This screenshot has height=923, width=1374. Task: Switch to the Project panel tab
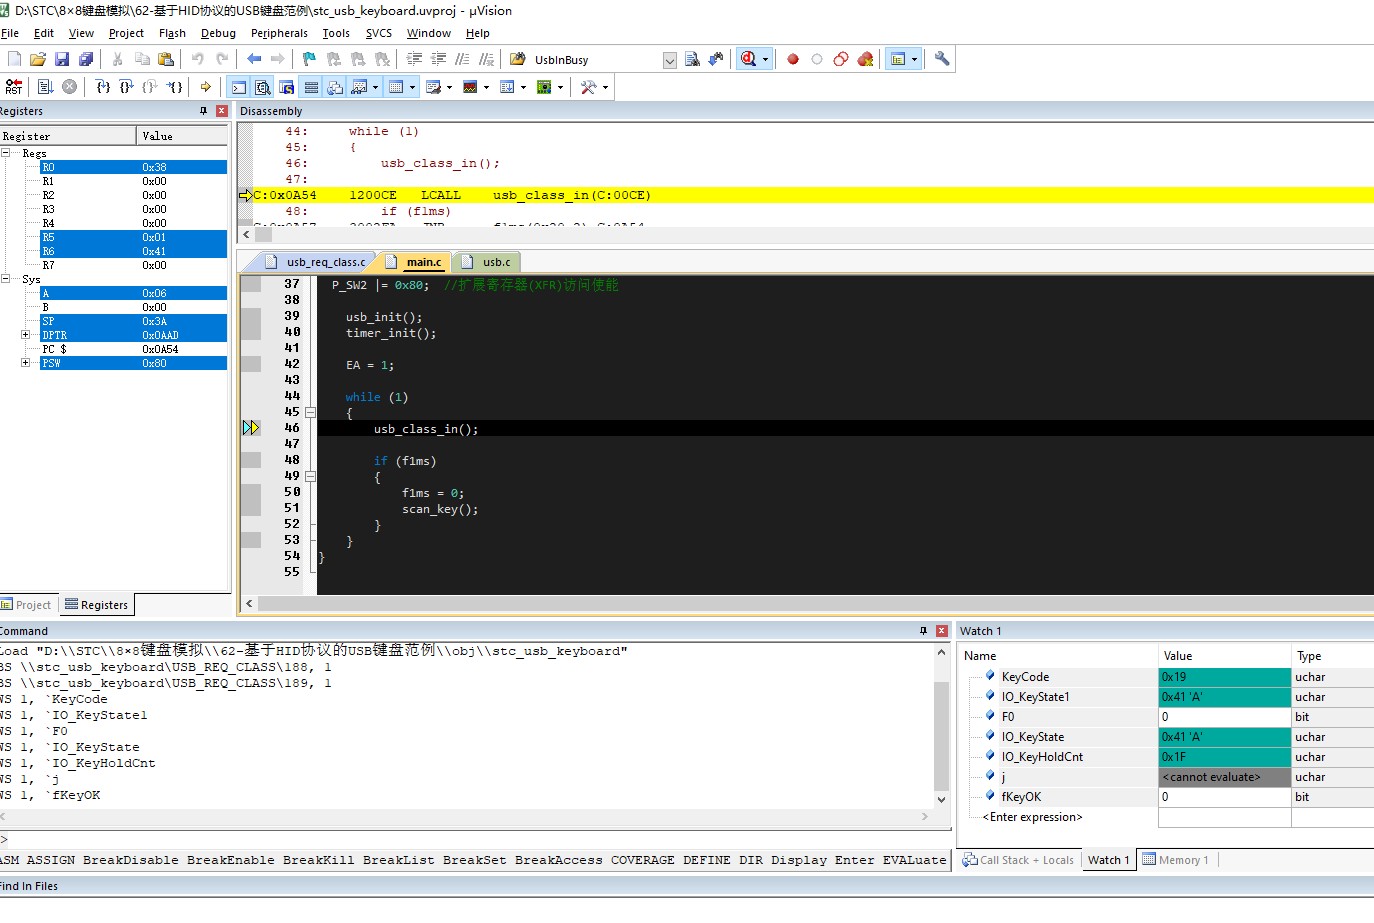[27, 605]
